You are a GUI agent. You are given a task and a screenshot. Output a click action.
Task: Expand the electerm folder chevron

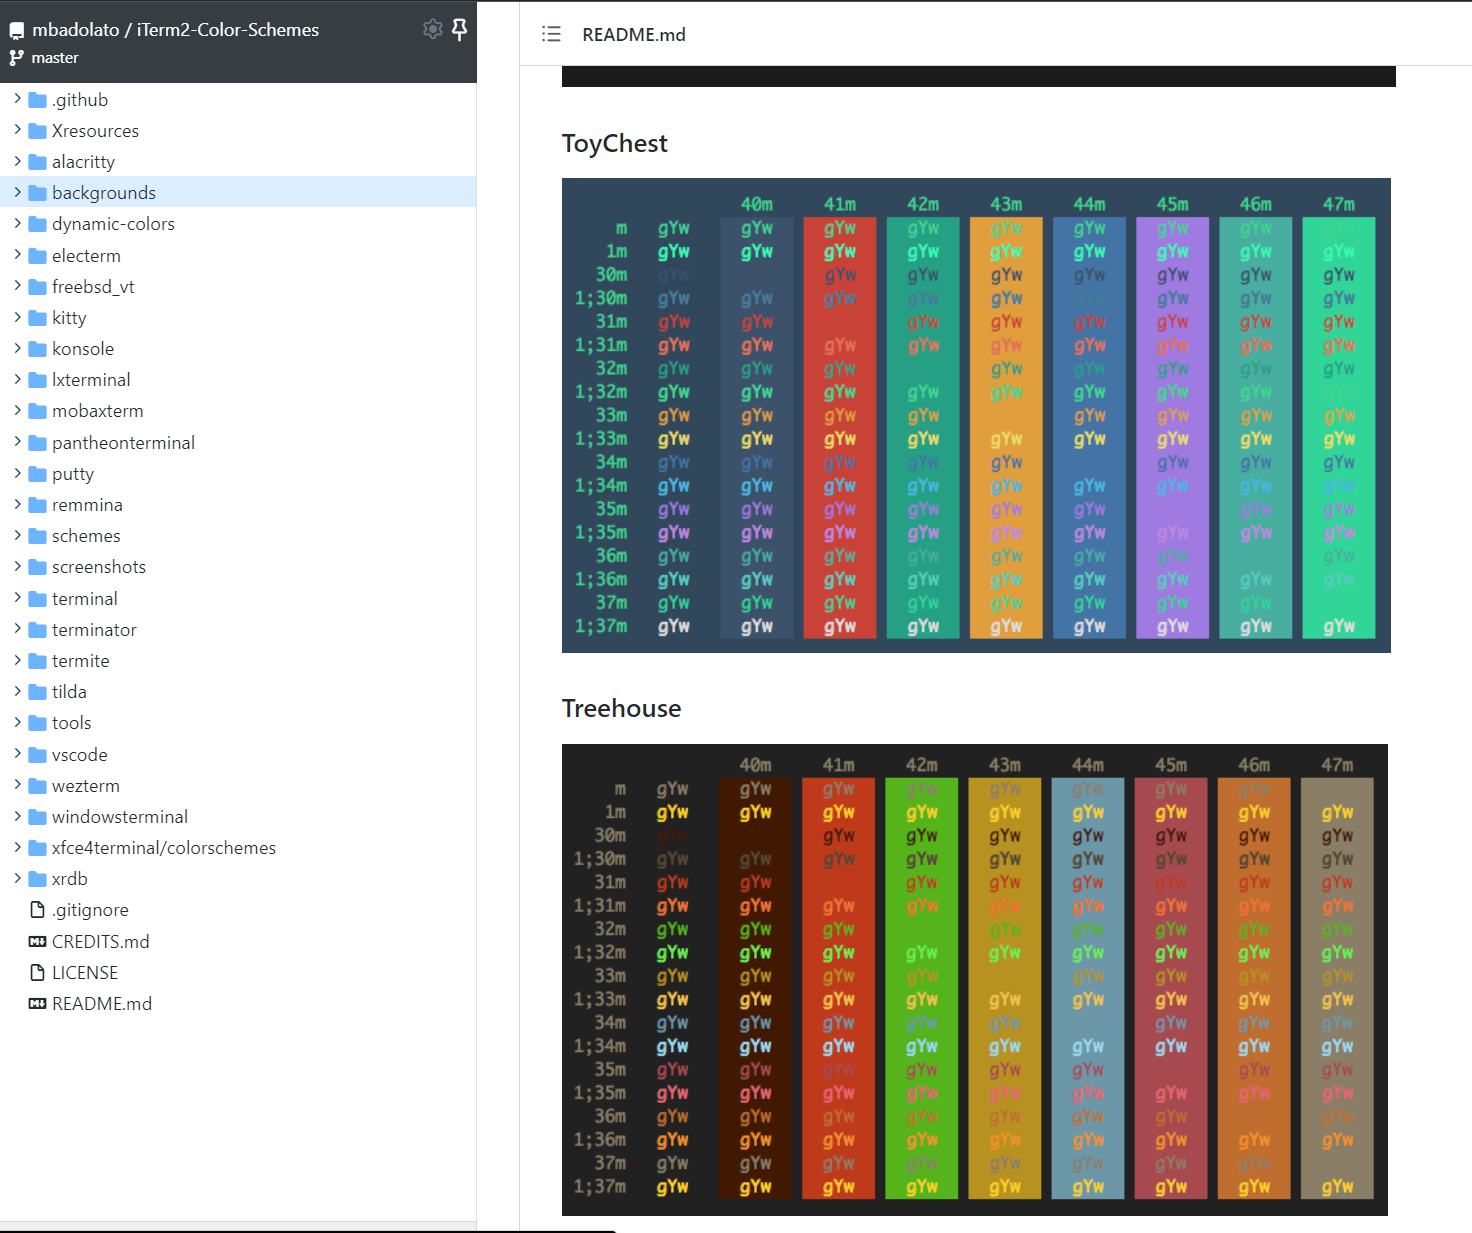[17, 255]
